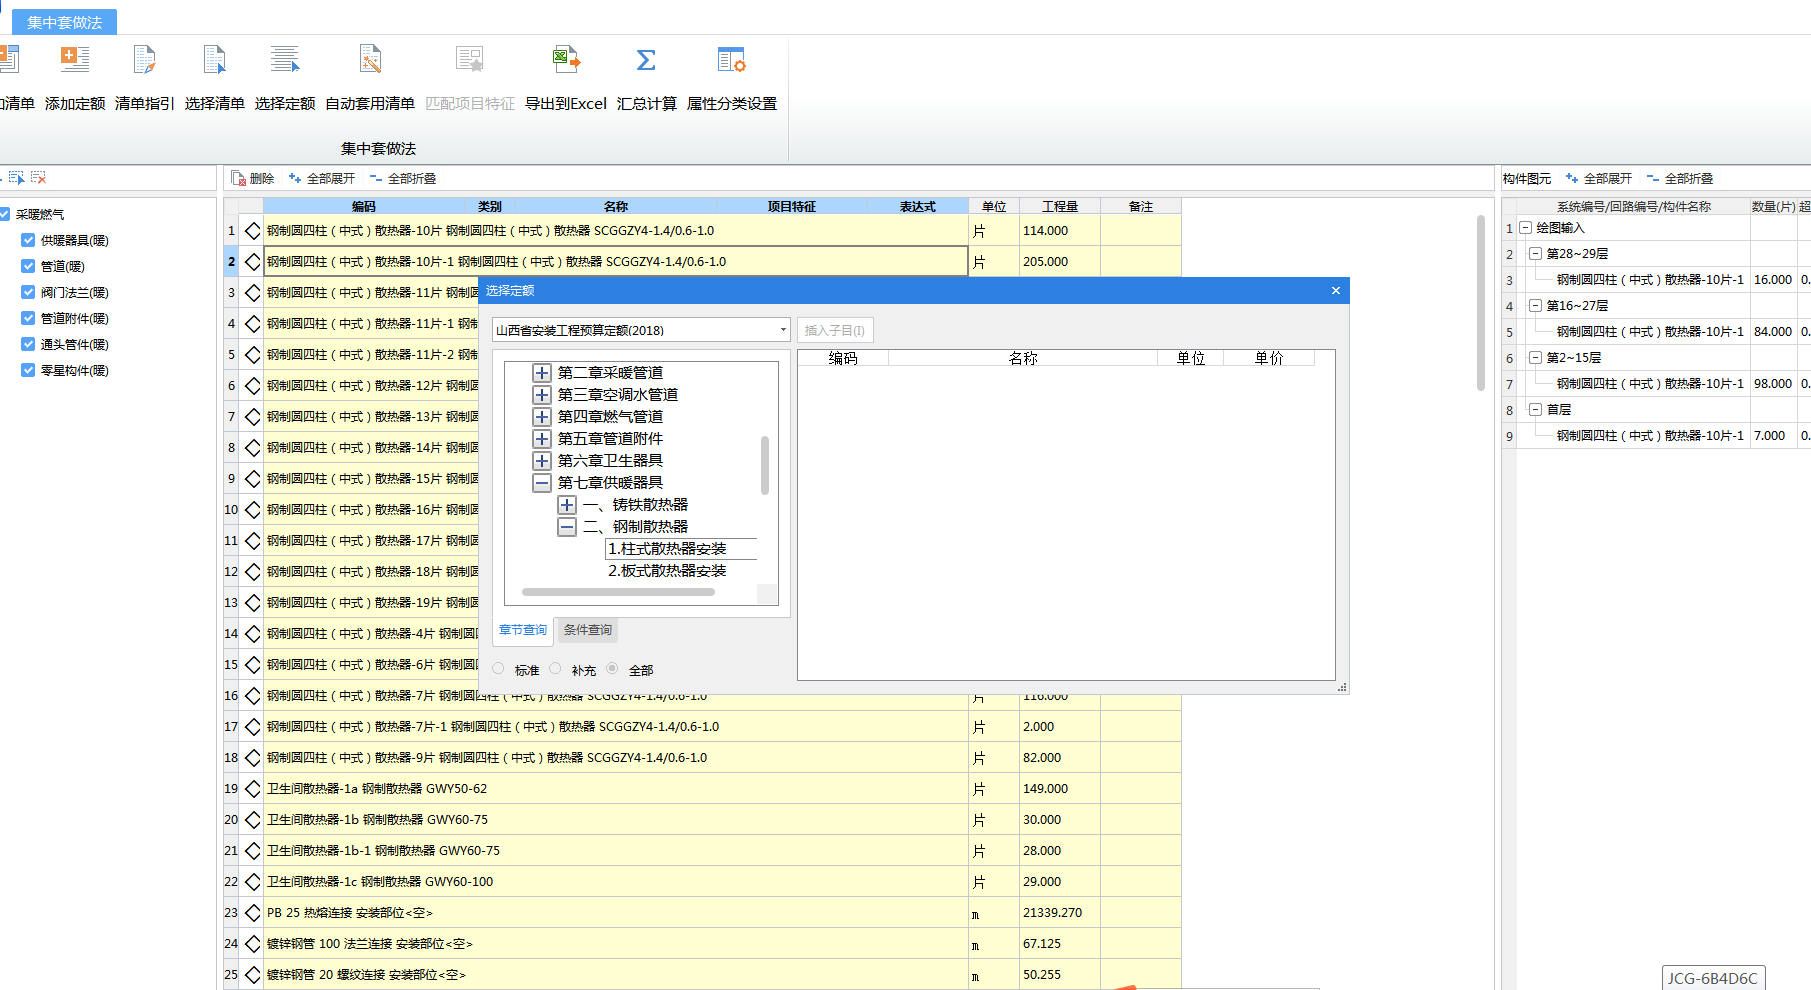Switch to 条件查询 tab
Image resolution: width=1811 pixels, height=990 pixels.
coord(587,630)
